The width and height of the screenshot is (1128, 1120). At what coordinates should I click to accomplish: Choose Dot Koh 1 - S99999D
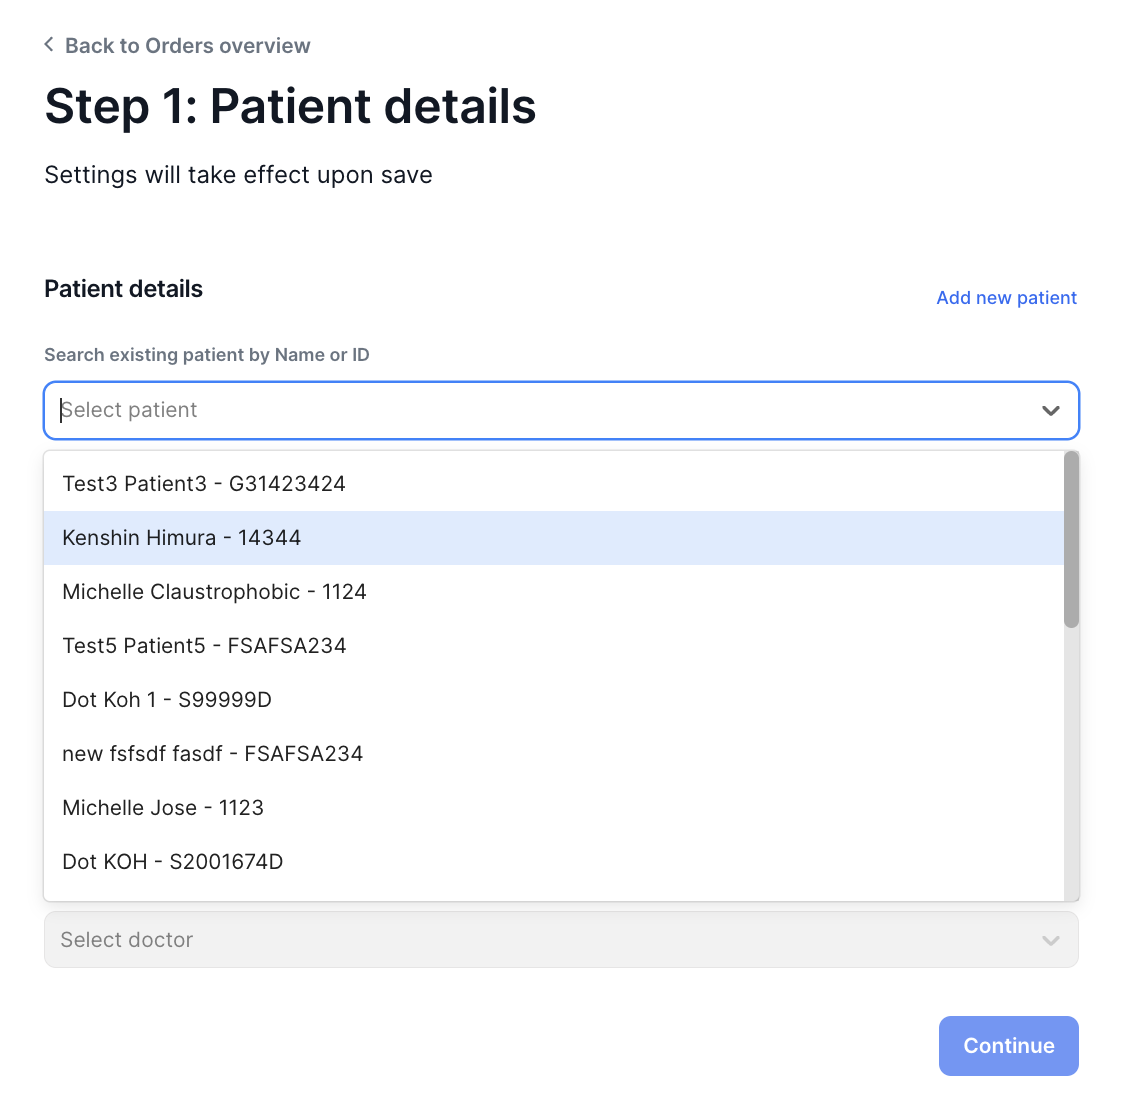(167, 700)
